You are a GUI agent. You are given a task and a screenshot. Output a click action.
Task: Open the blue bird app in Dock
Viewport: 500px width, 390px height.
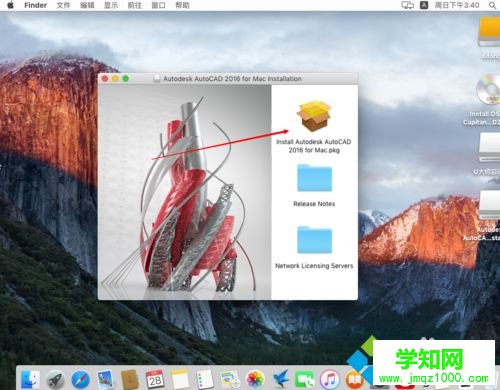coord(280,379)
